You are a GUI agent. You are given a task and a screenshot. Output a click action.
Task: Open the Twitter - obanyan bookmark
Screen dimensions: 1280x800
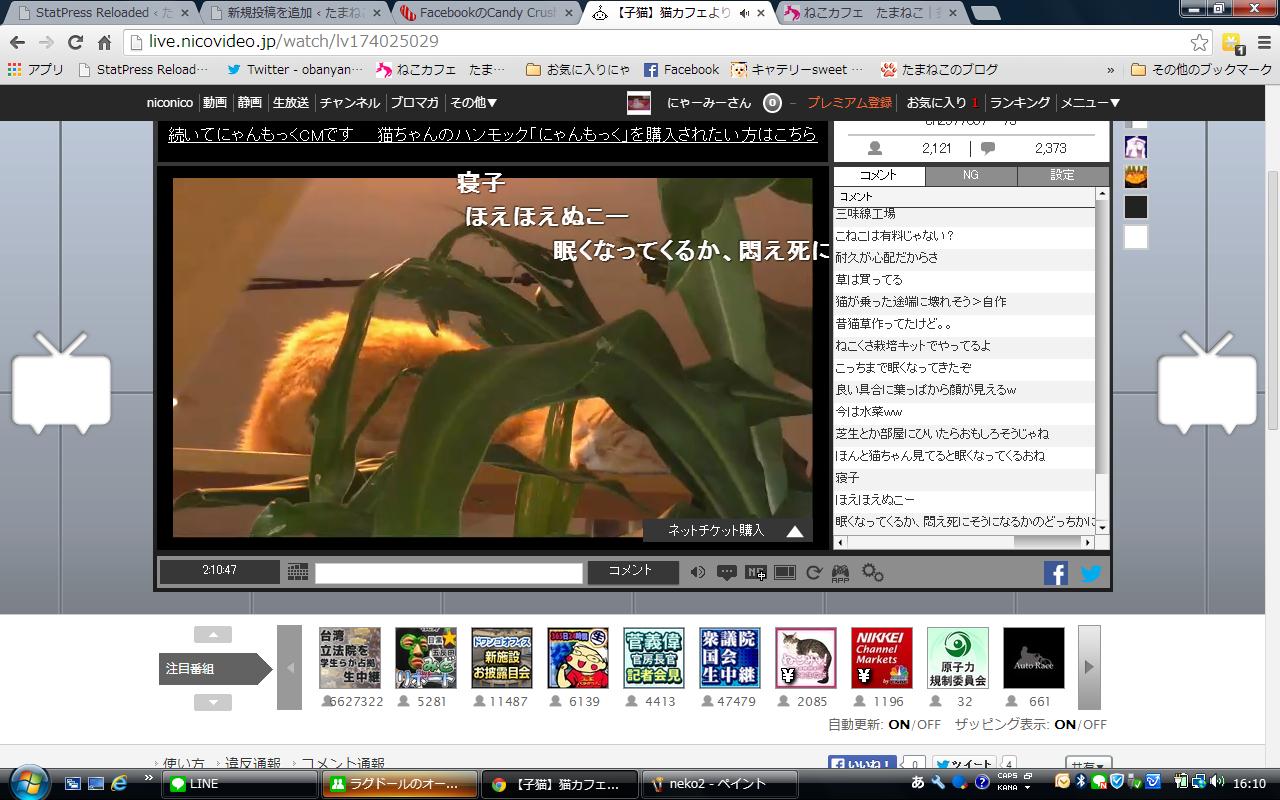tap(295, 70)
